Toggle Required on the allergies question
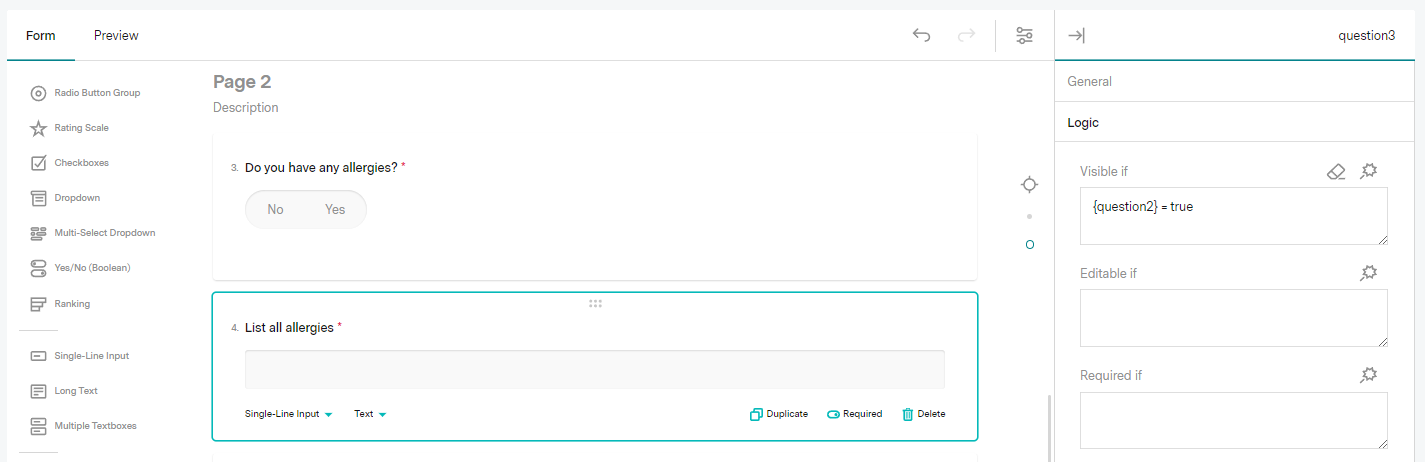 click(854, 414)
